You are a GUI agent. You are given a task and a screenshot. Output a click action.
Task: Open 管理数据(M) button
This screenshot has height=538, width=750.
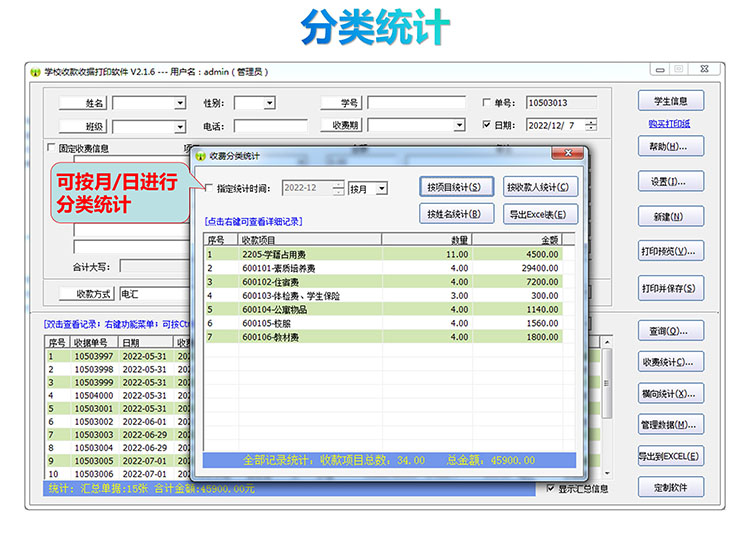[671, 424]
